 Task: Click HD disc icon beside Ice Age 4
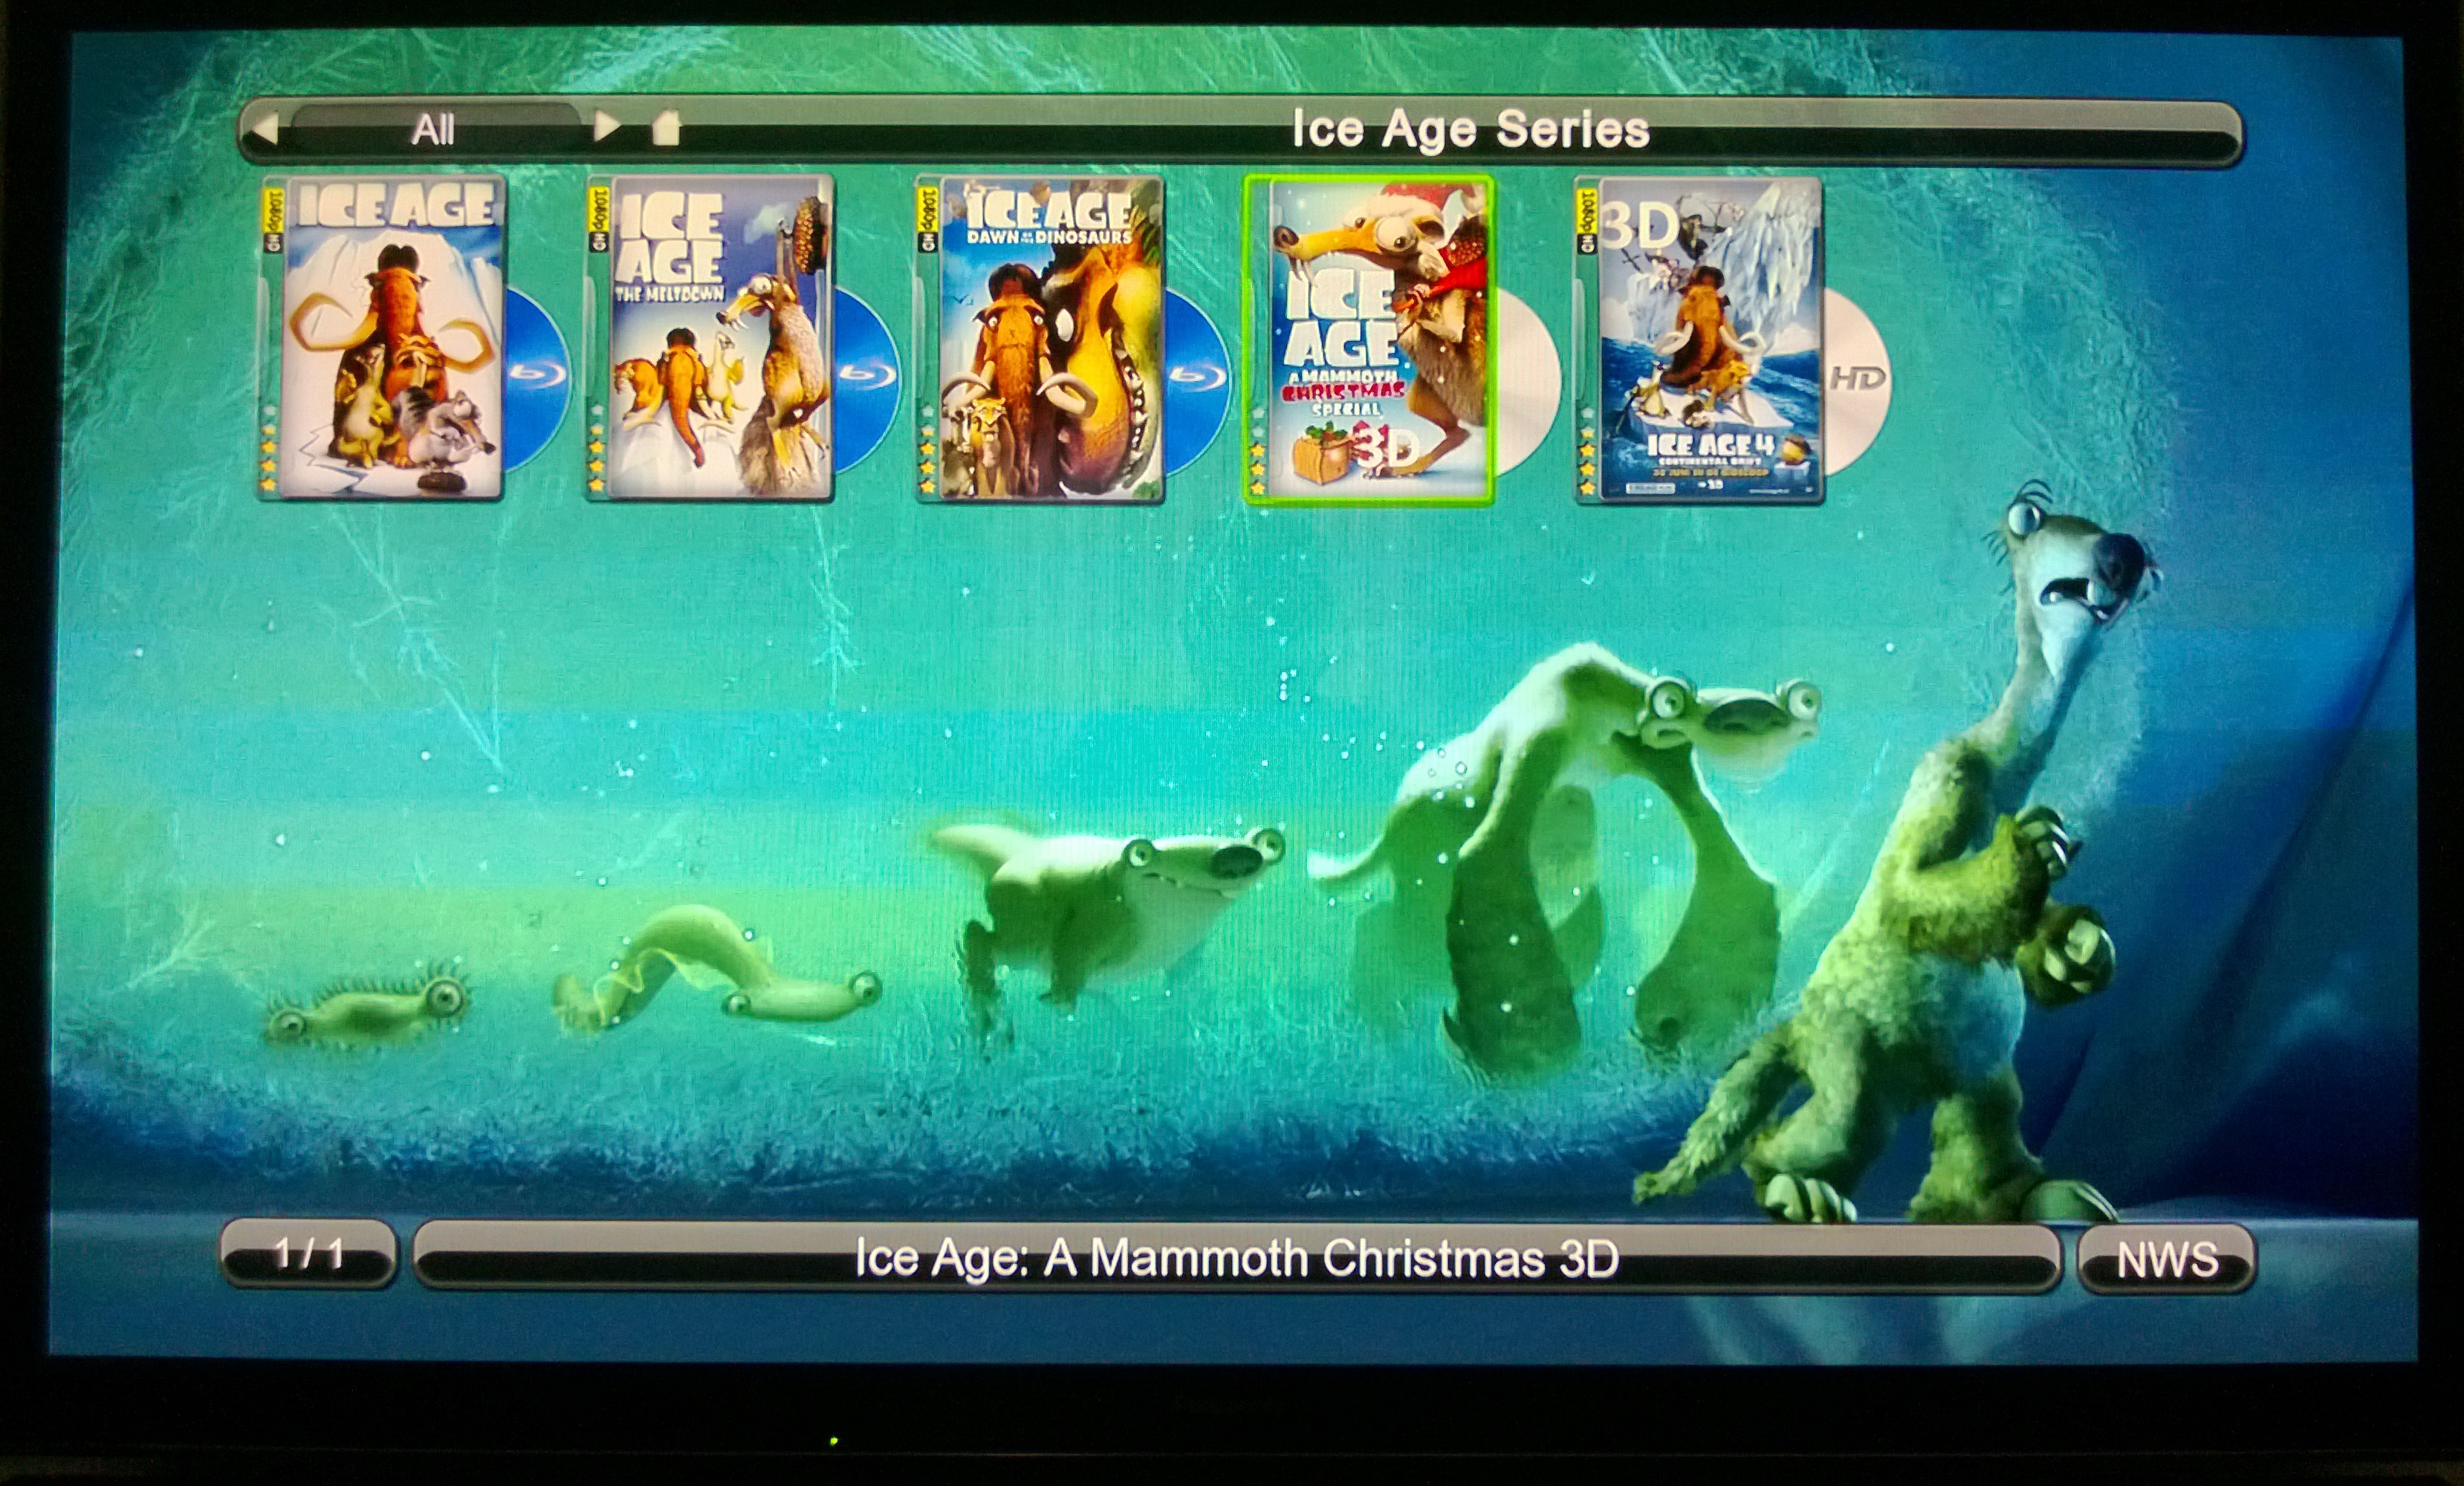click(1857, 379)
